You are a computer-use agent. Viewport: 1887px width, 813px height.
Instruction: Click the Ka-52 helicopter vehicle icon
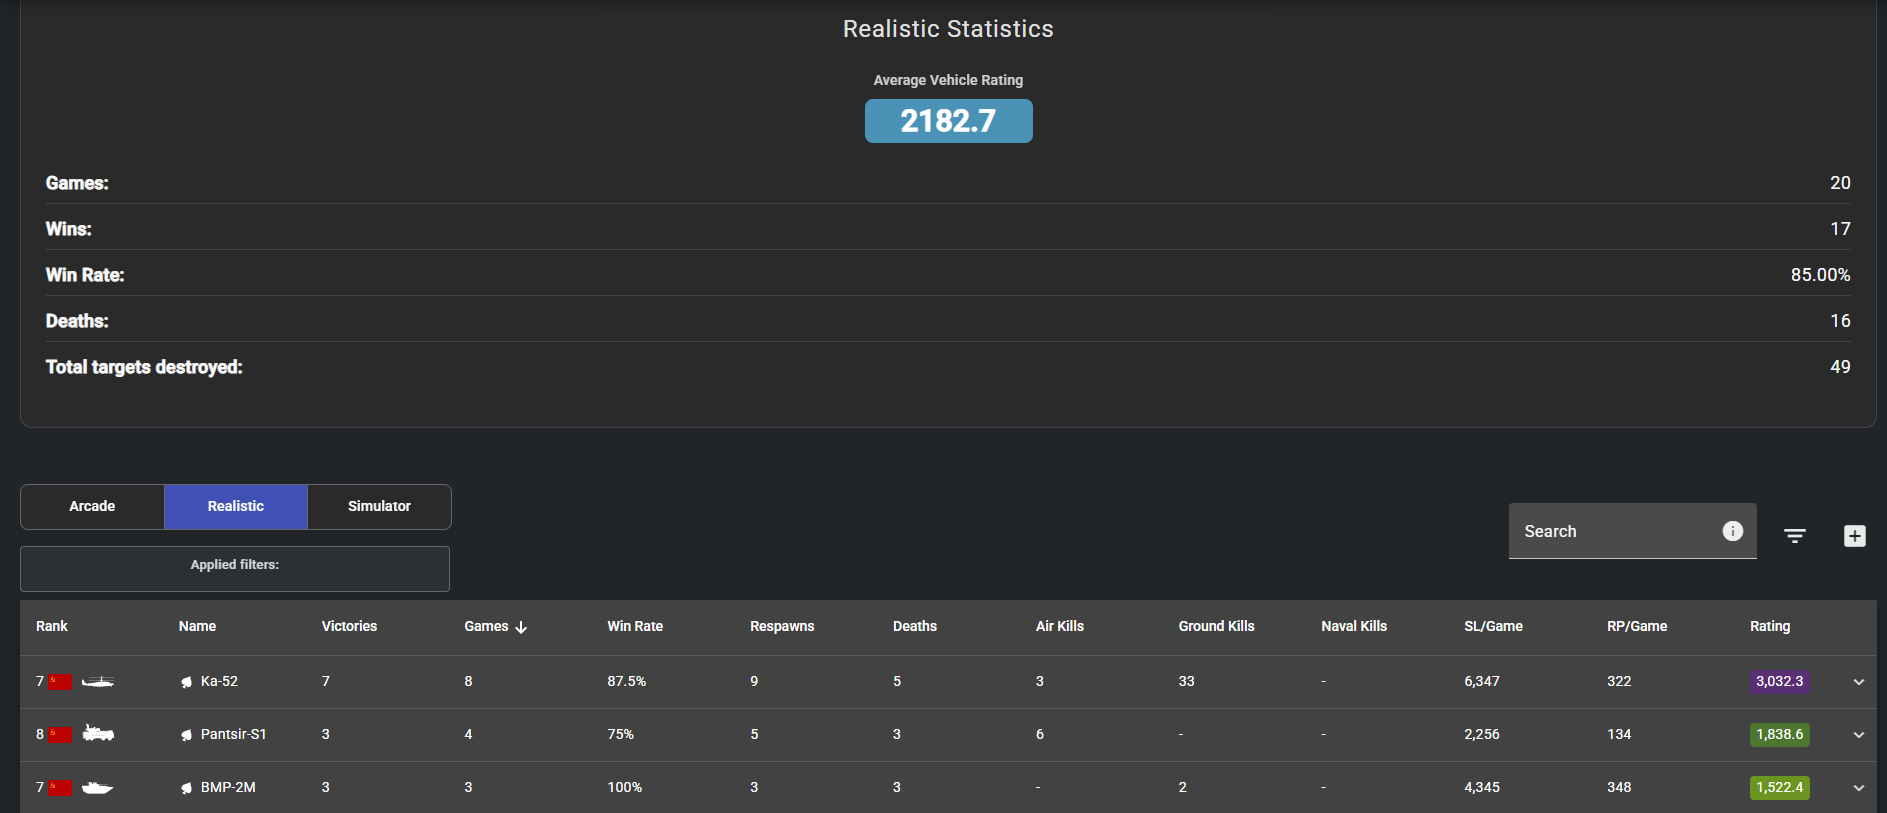[x=98, y=681]
